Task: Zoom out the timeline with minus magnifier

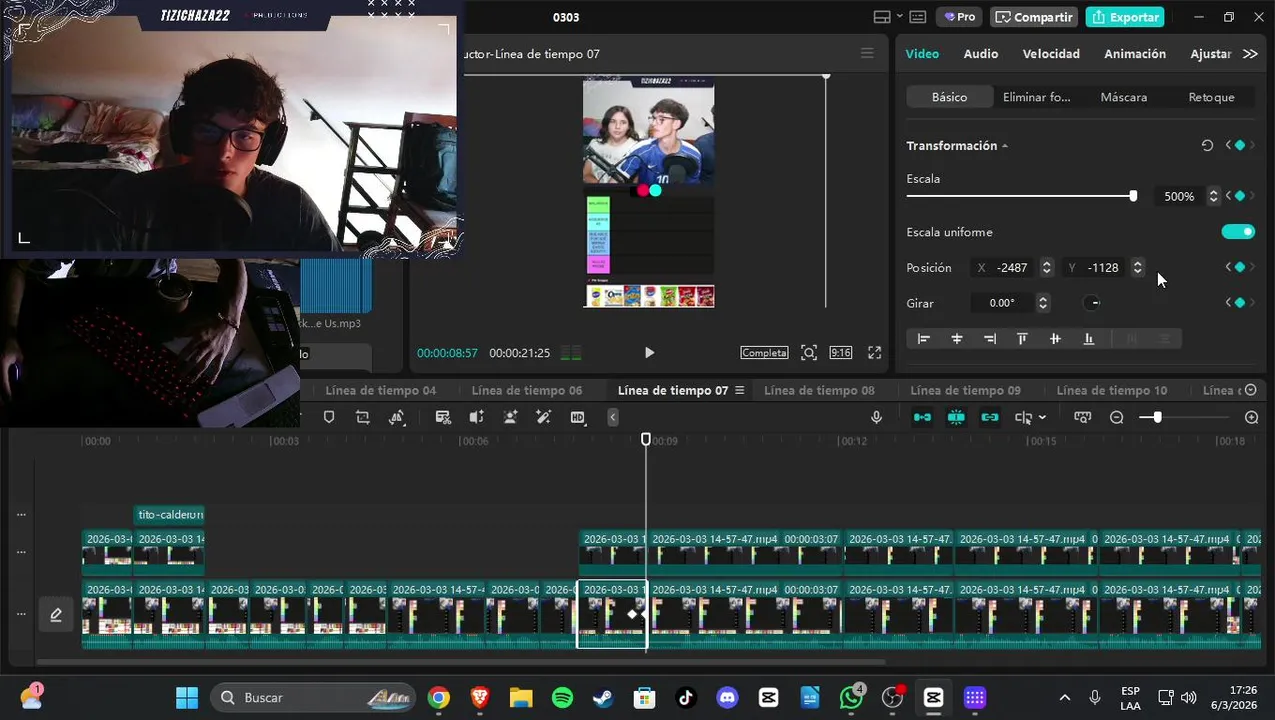Action: [x=1117, y=417]
